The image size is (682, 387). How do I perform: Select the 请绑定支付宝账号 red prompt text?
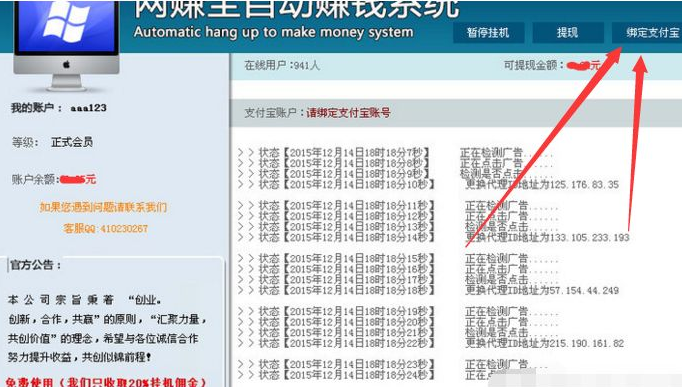coord(348,113)
